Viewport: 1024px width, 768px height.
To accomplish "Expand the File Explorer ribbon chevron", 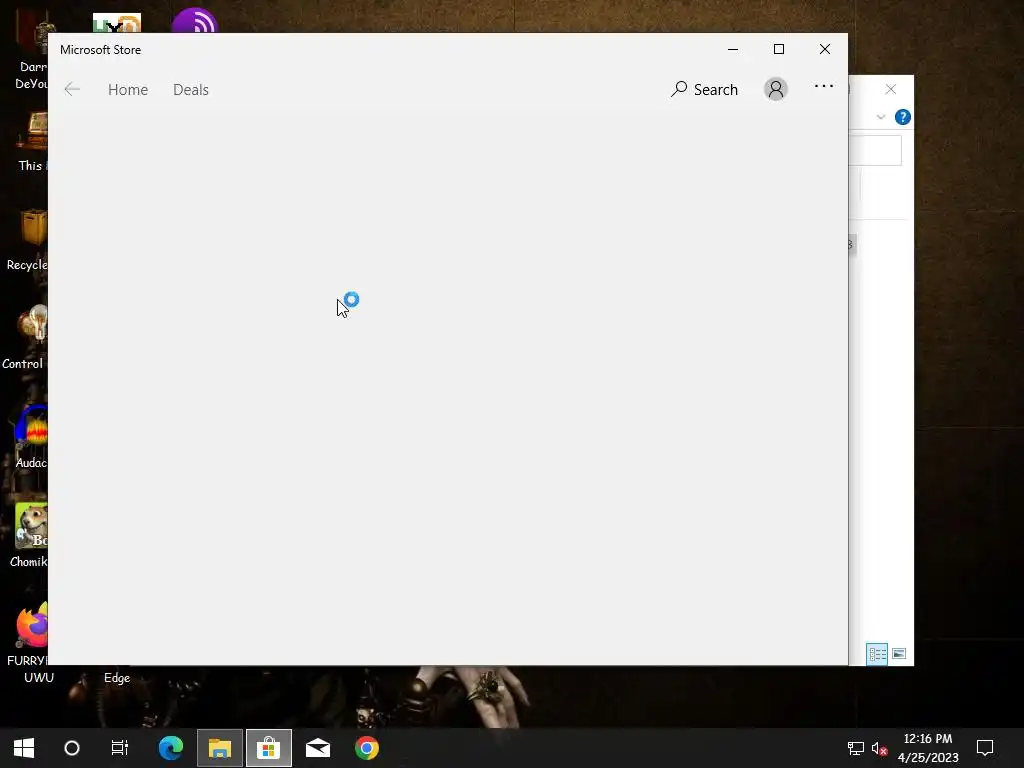I will [x=881, y=118].
